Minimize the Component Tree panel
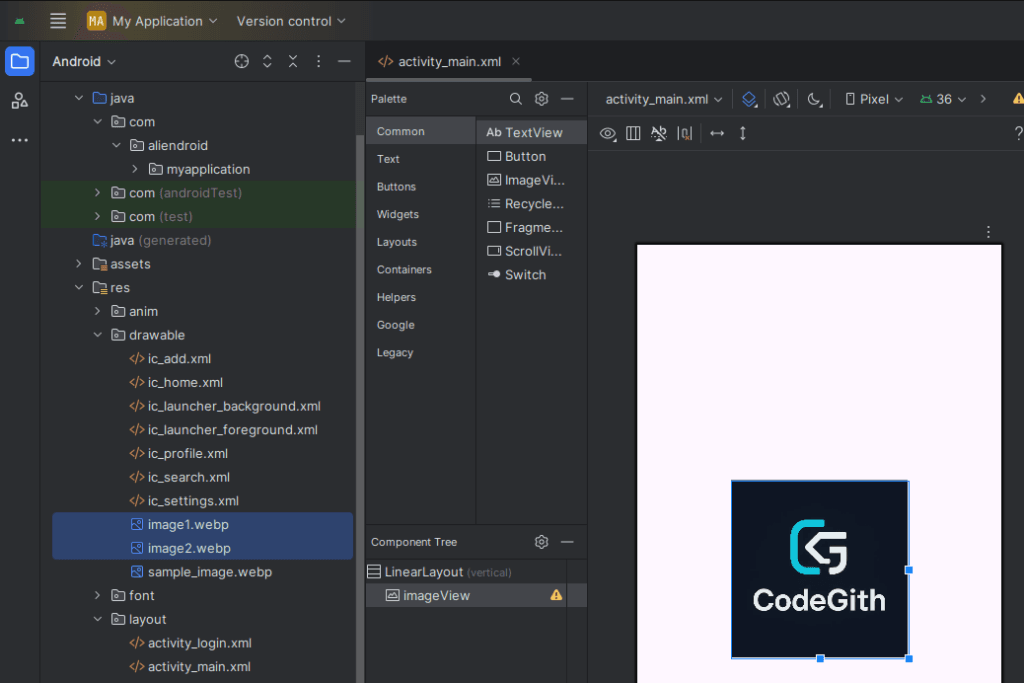 [567, 542]
